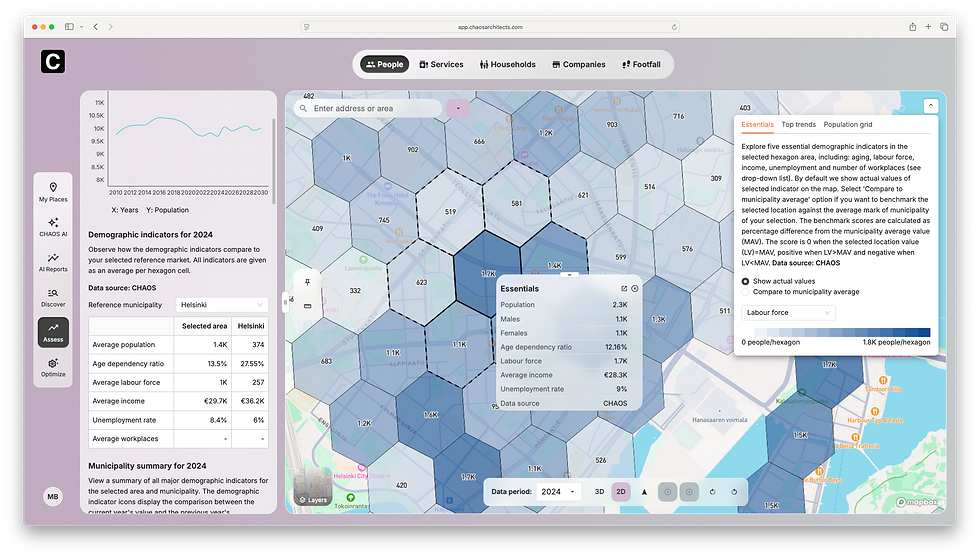980x557 pixels.
Task: Click the Enter address or area field
Action: coord(368,108)
